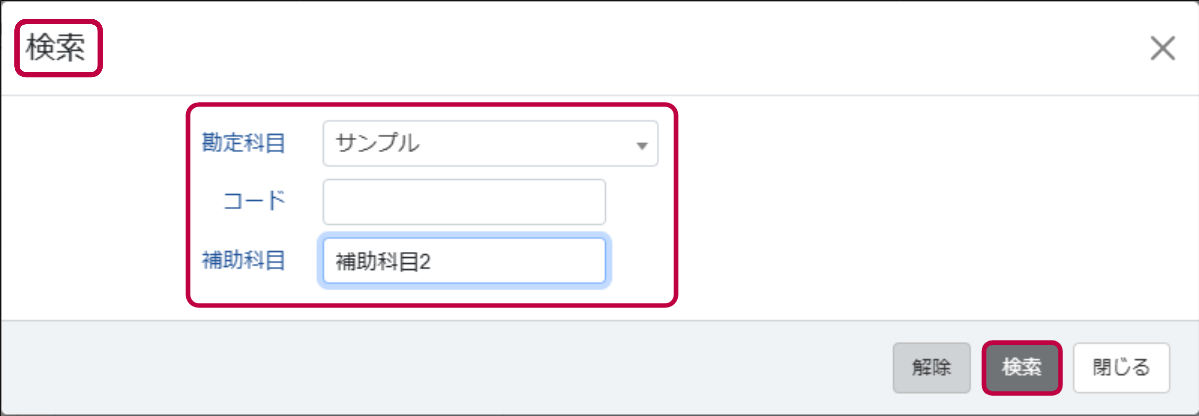Run the search with the dark 検索 button
The width and height of the screenshot is (1199, 416).
pyautogui.click(x=1022, y=368)
